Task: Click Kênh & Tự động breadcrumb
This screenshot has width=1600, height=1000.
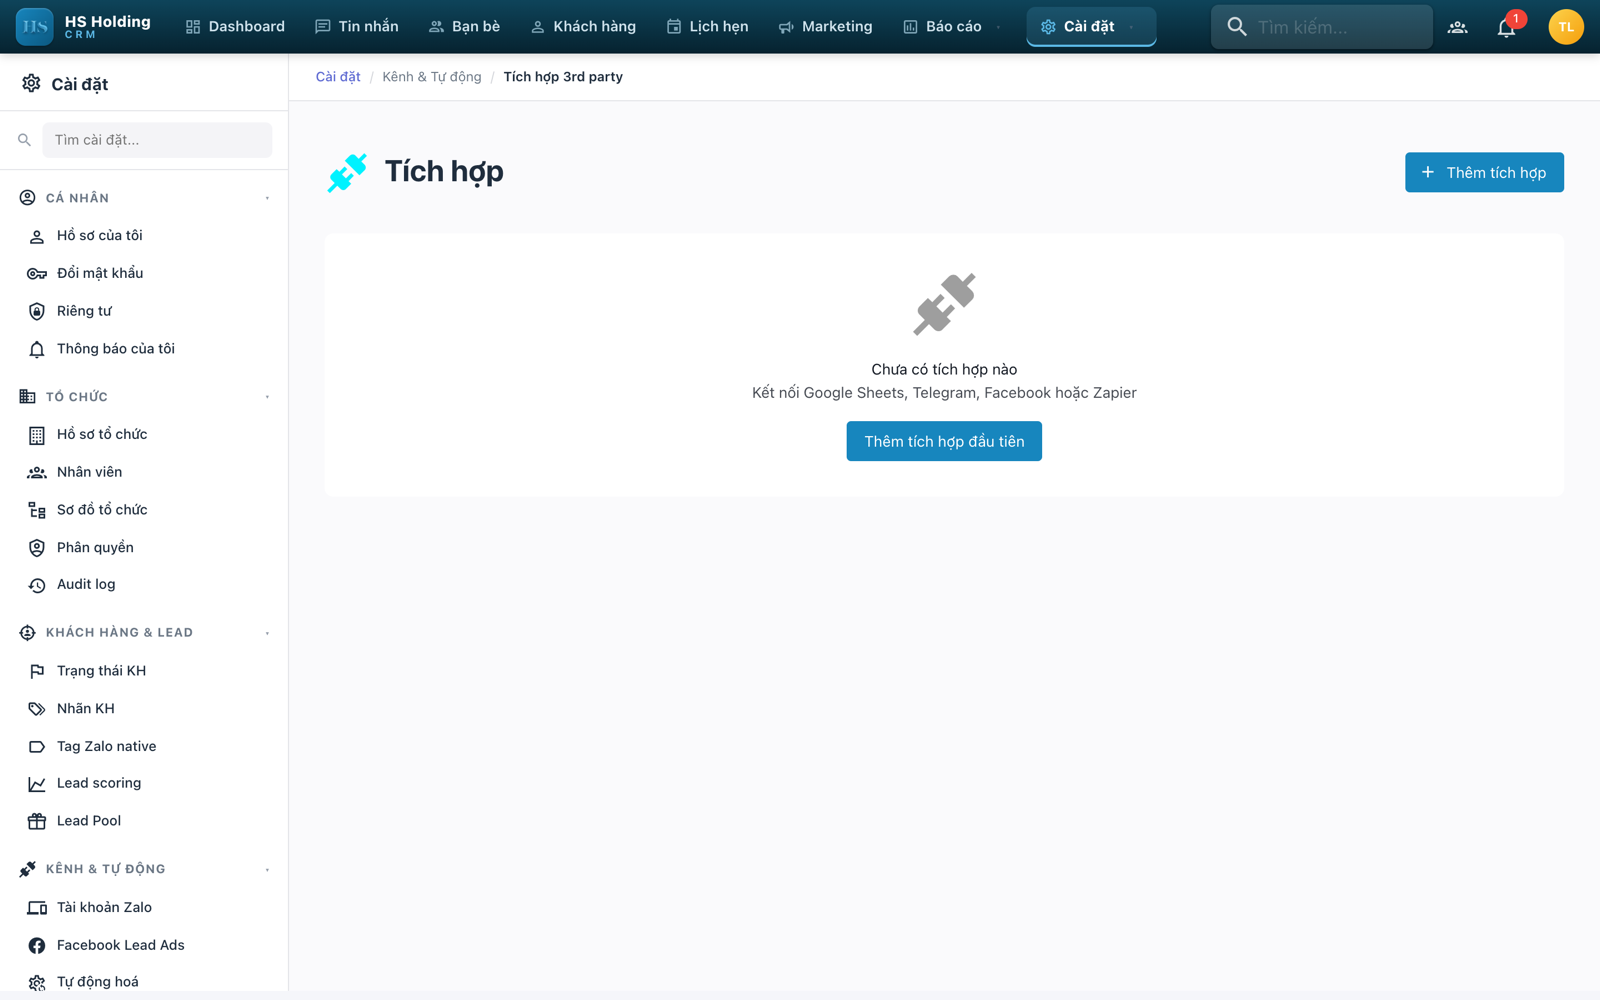Action: click(x=432, y=77)
